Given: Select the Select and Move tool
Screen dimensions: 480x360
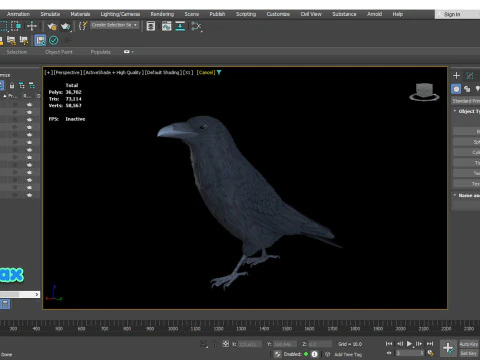Looking at the screenshot, I should click(32, 26).
